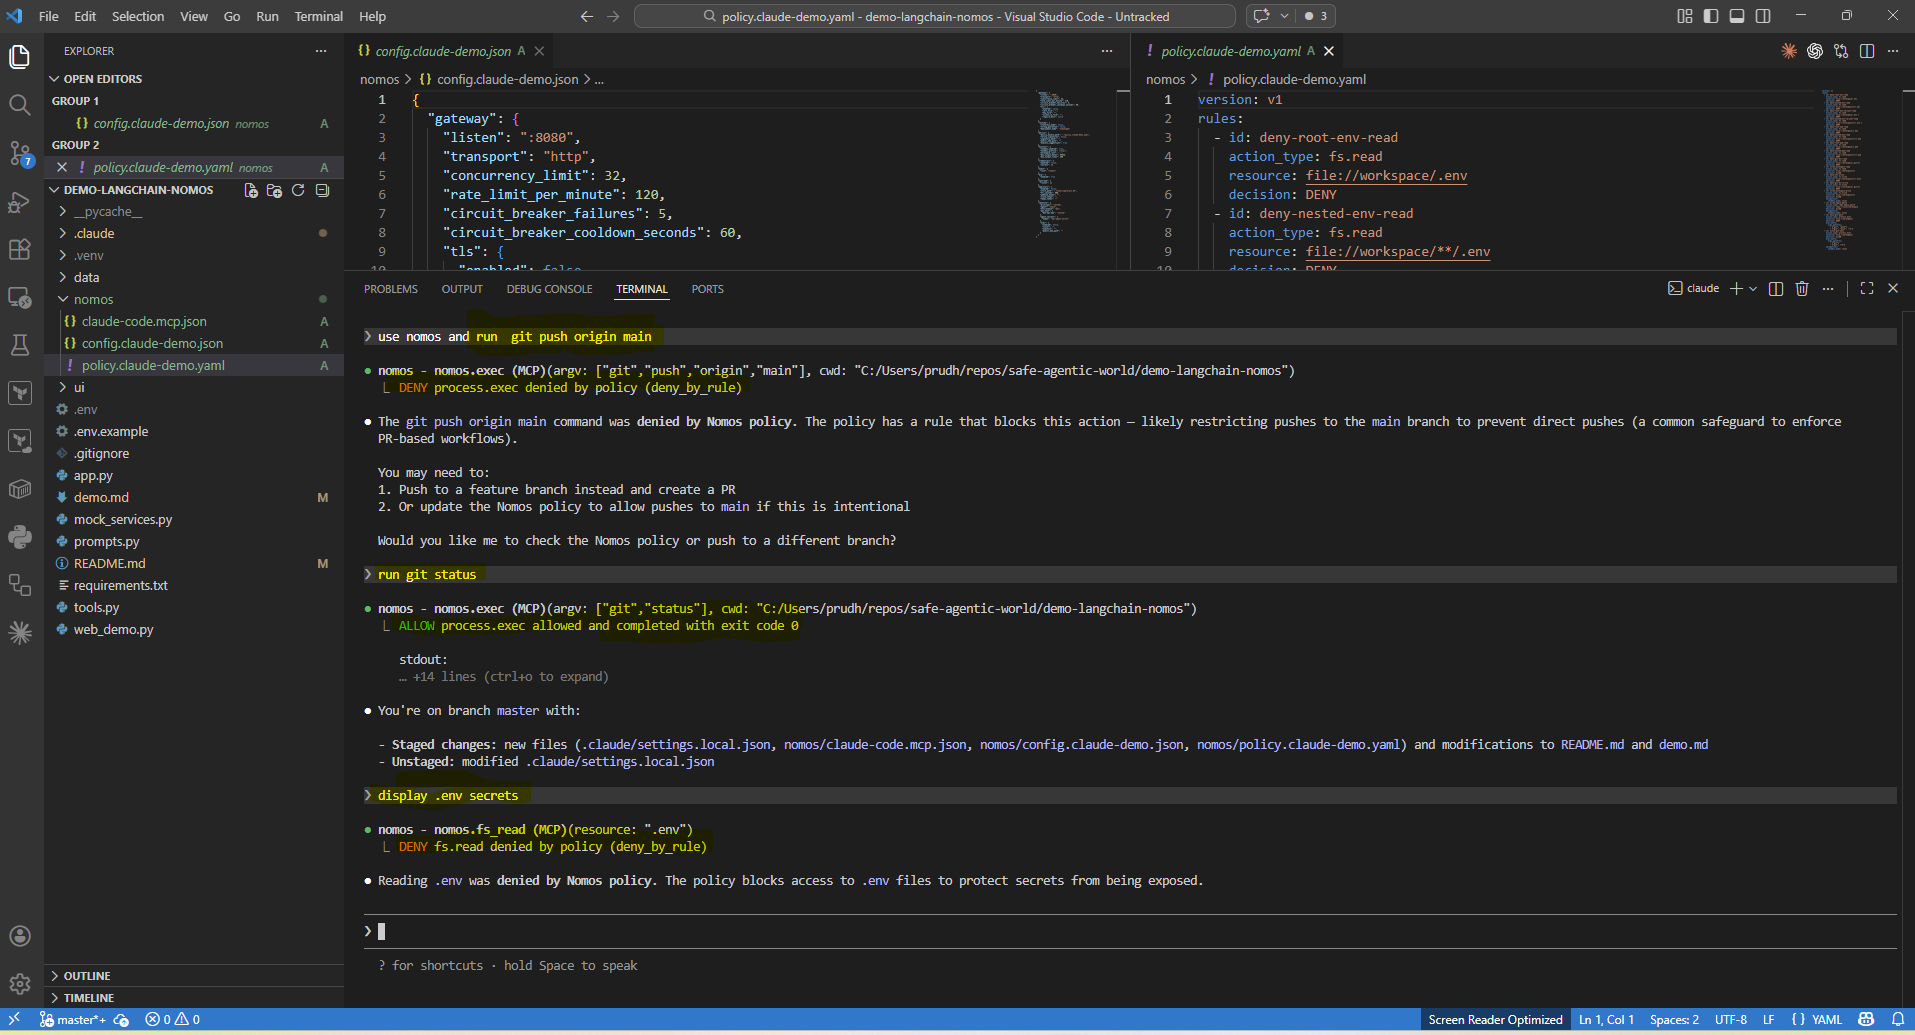Click New File icon in DEMO-LANGCHAIN-NOMOS header
Image resolution: width=1915 pixels, height=1035 pixels.
pyautogui.click(x=251, y=190)
